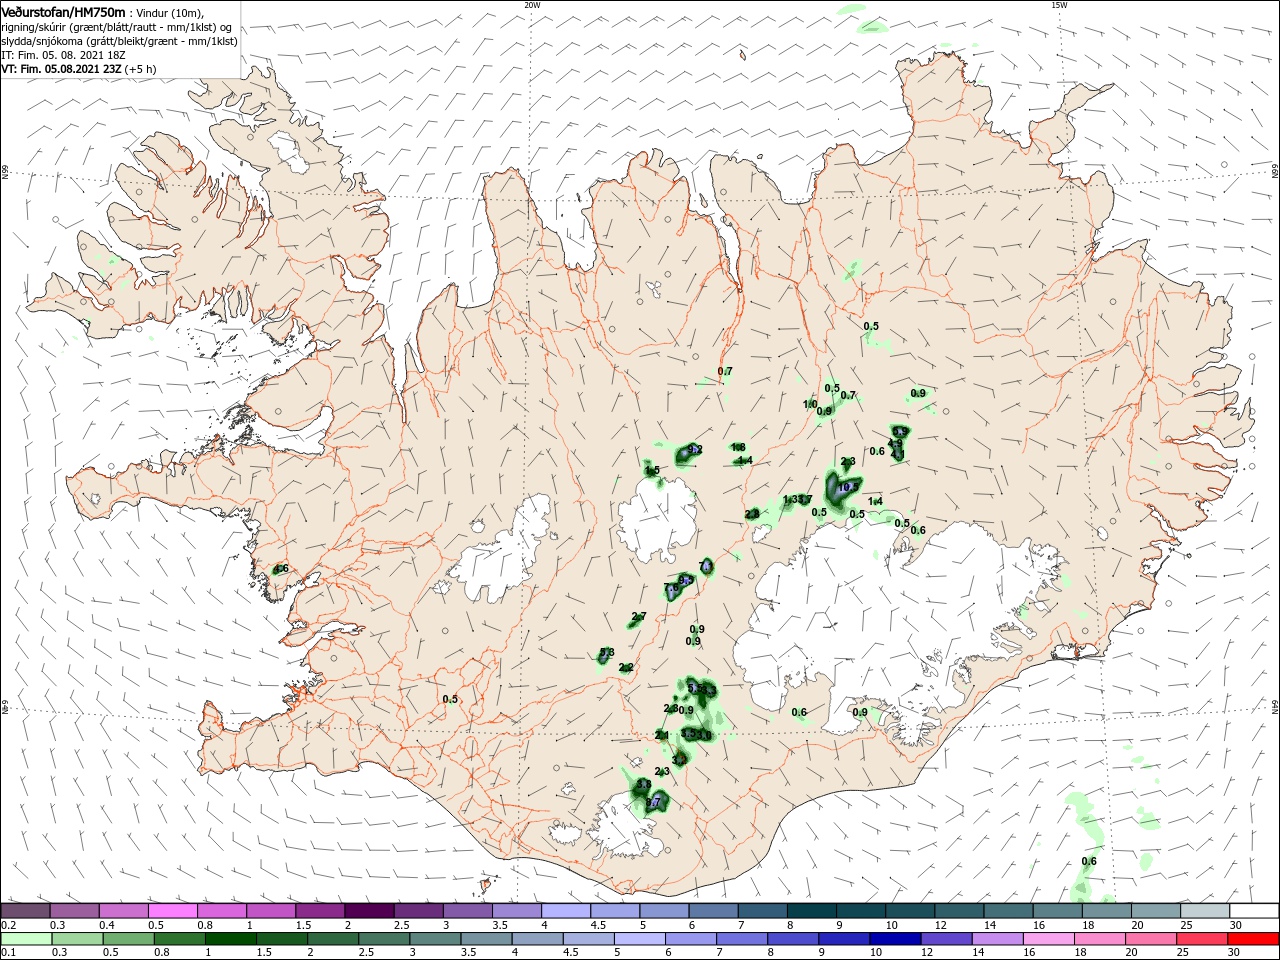Click the bright pink snow-scale swatch for 0.5–0.8
The width and height of the screenshot is (1280, 960).
pyautogui.click(x=174, y=911)
